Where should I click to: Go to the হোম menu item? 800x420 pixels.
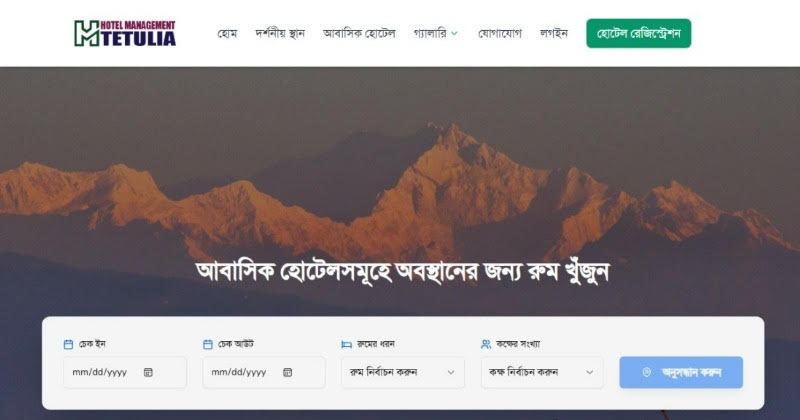[x=227, y=34]
